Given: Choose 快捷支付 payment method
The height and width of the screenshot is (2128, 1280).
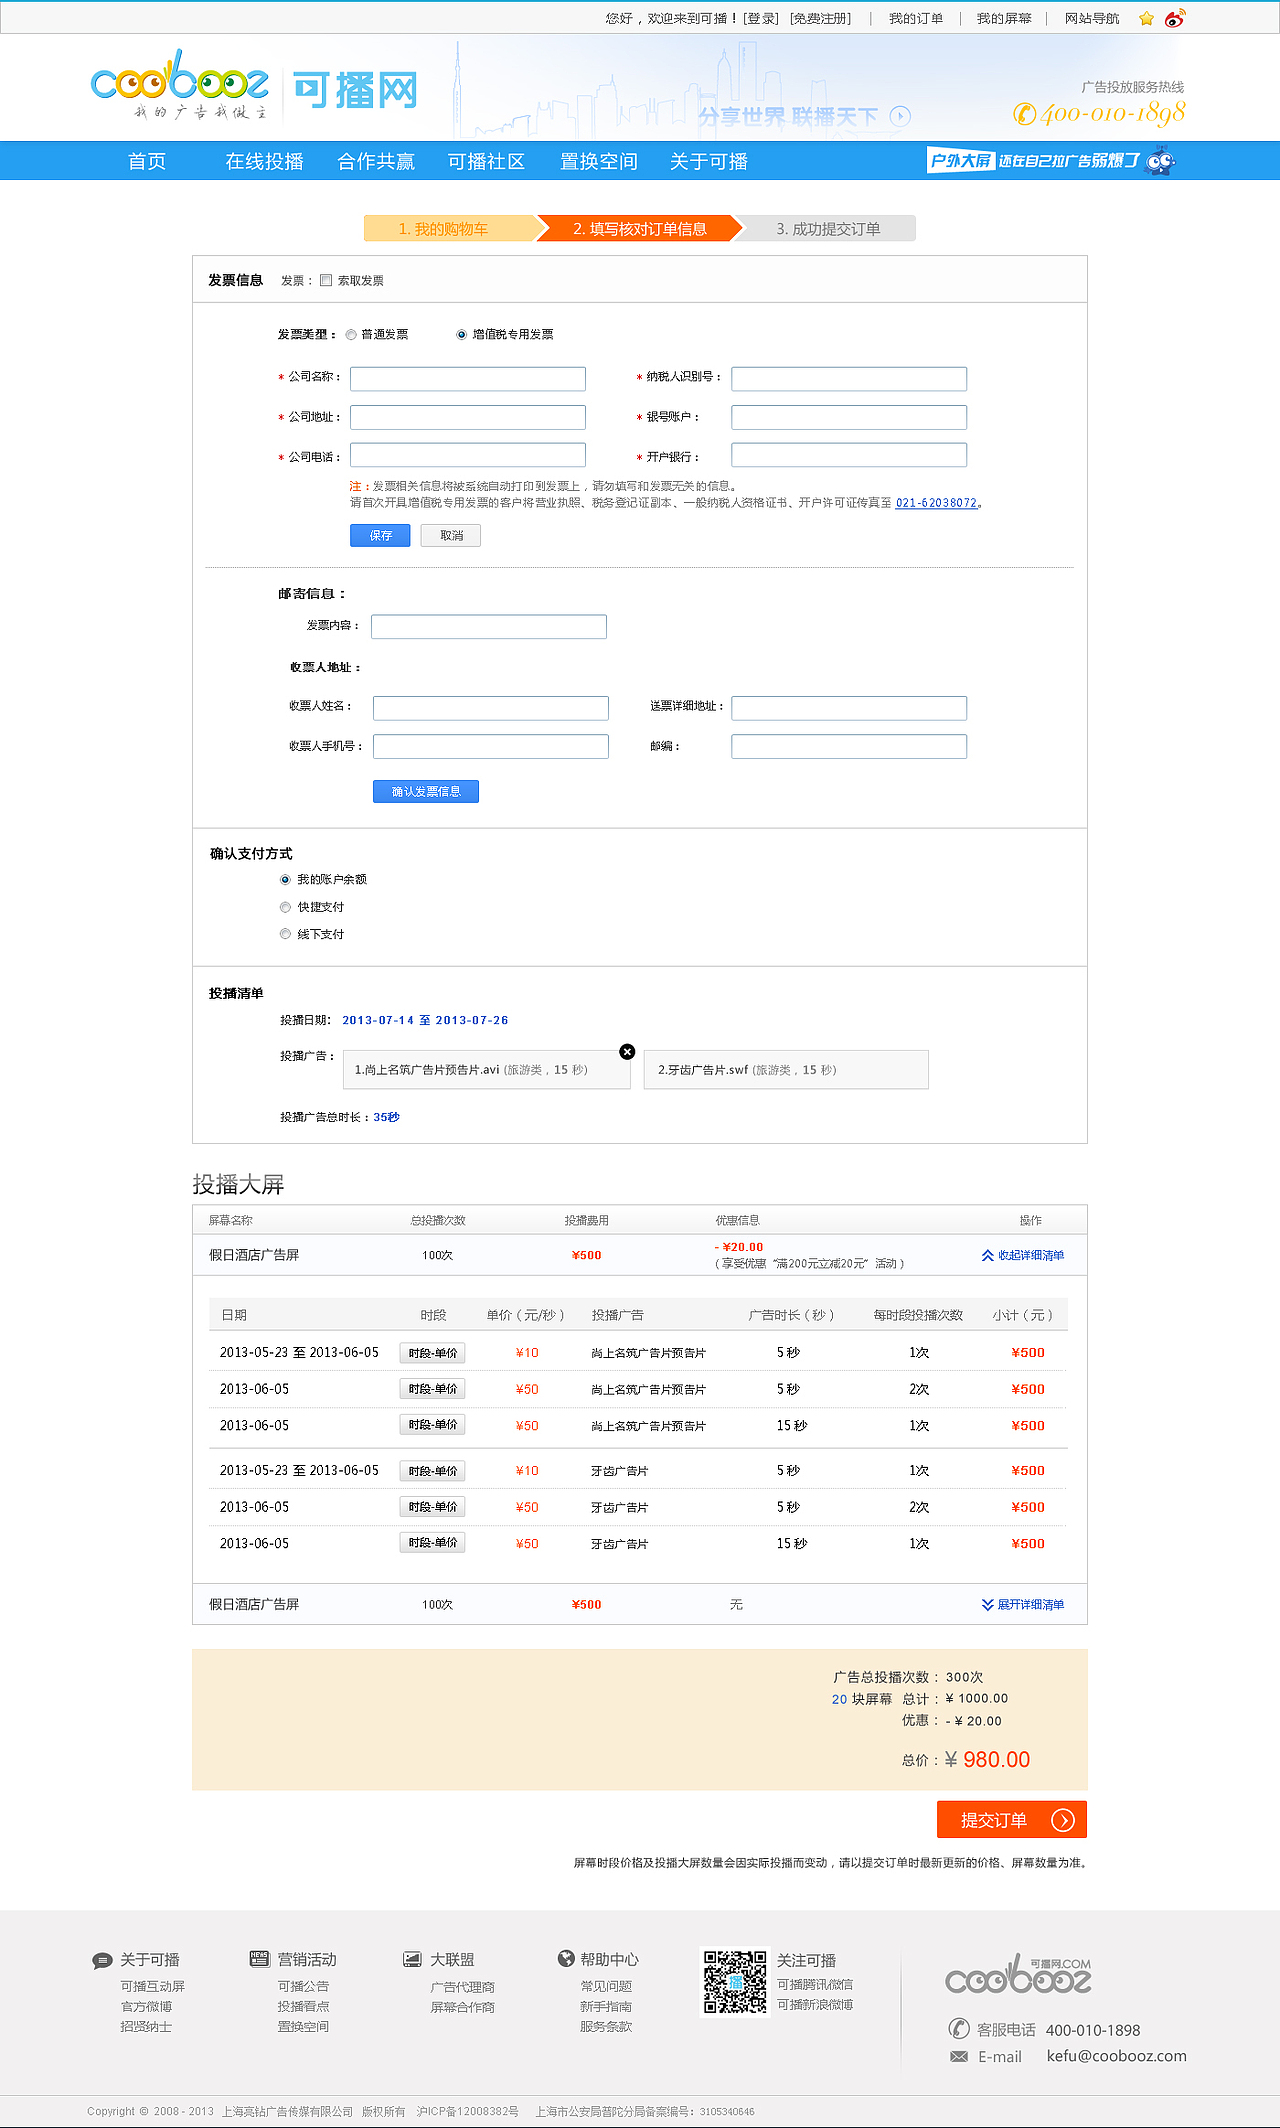Looking at the screenshot, I should [285, 907].
